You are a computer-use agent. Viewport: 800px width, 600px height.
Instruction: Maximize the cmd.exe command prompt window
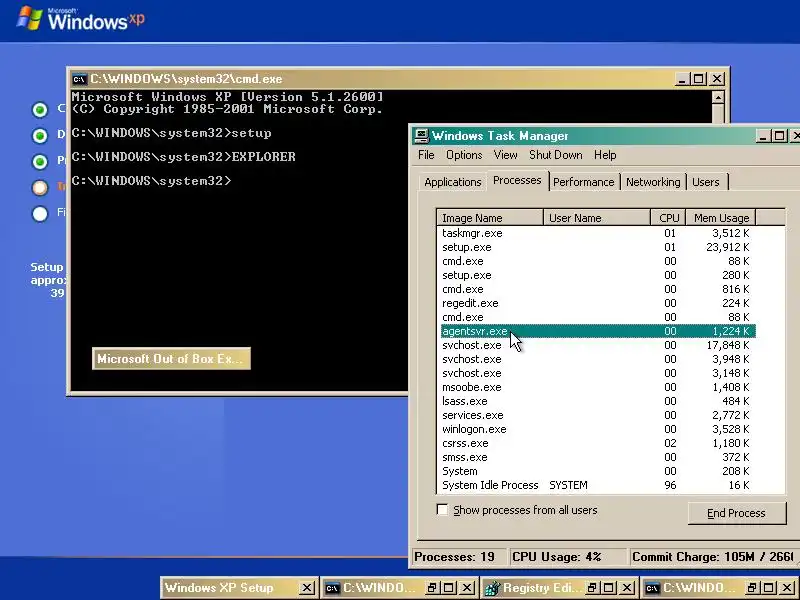click(698, 79)
